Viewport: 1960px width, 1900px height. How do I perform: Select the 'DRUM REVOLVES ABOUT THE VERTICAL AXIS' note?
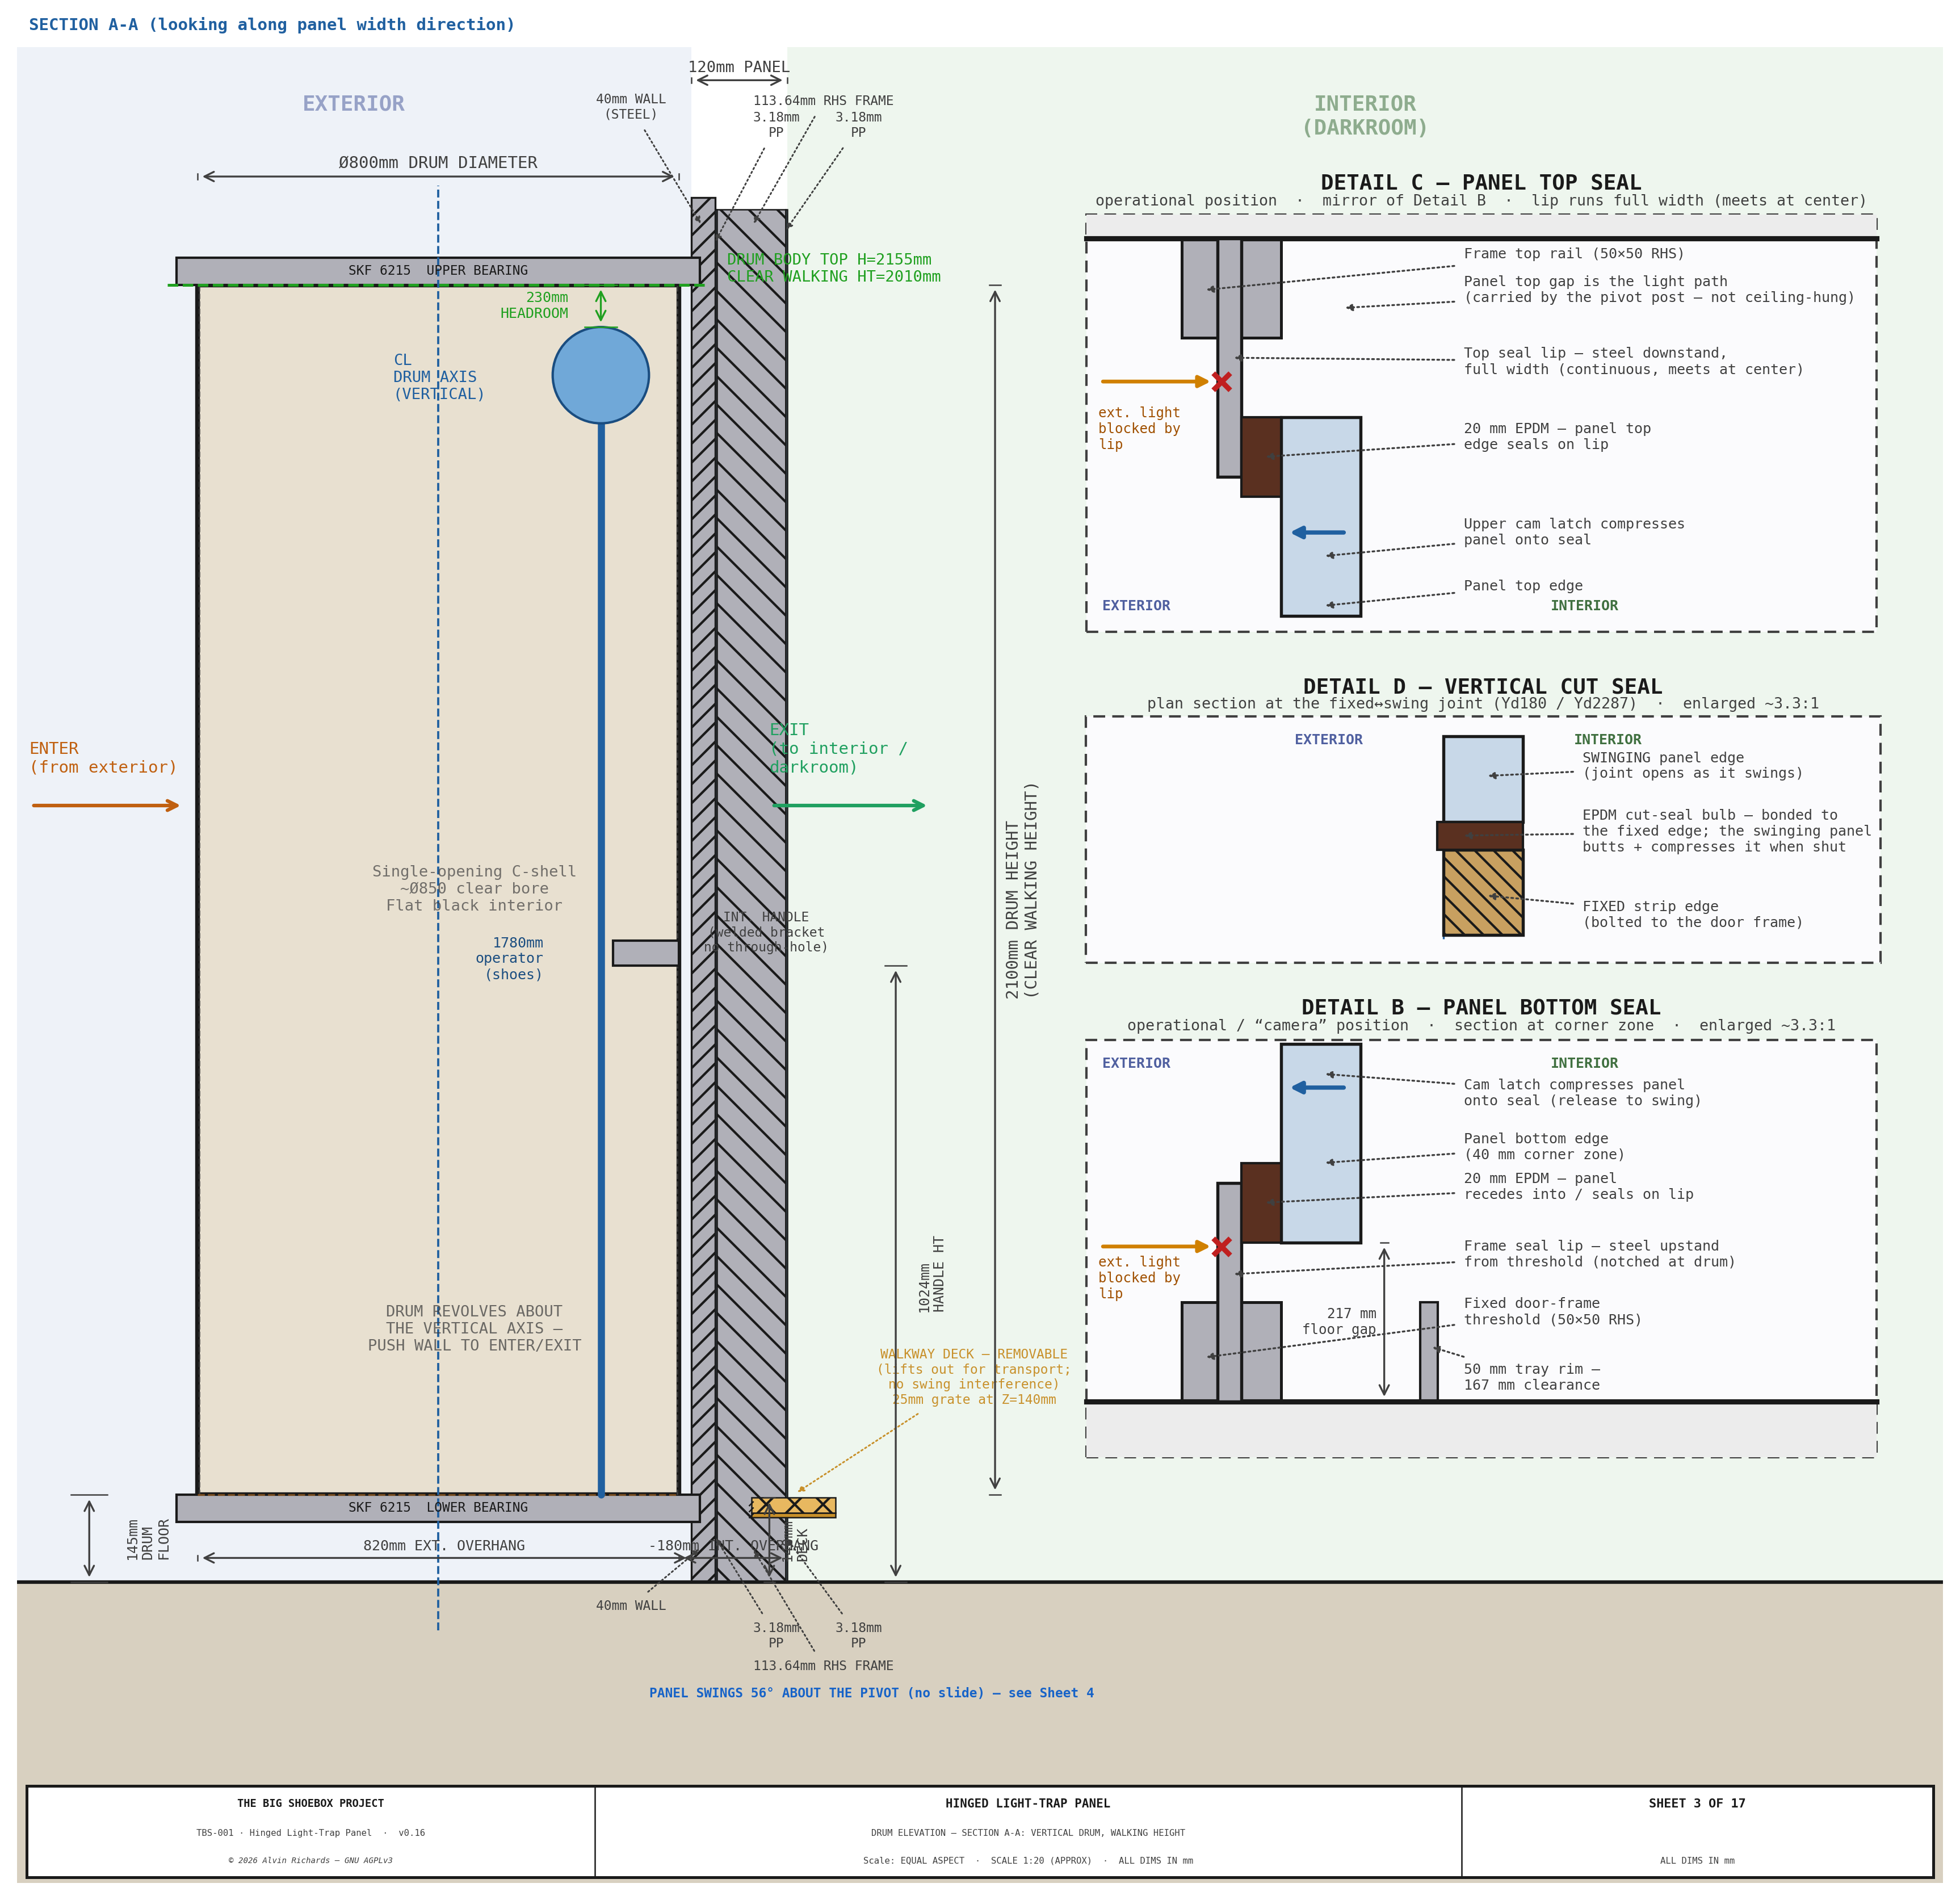[474, 1328]
